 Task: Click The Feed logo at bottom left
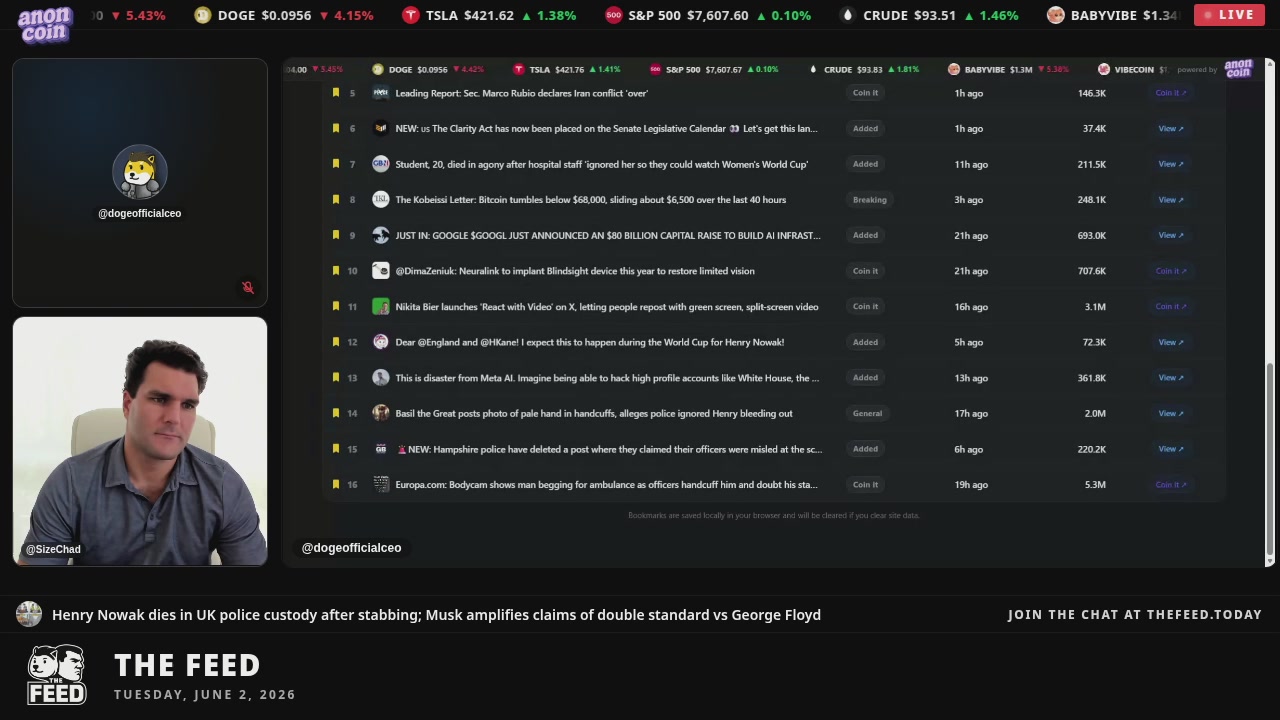(56, 676)
